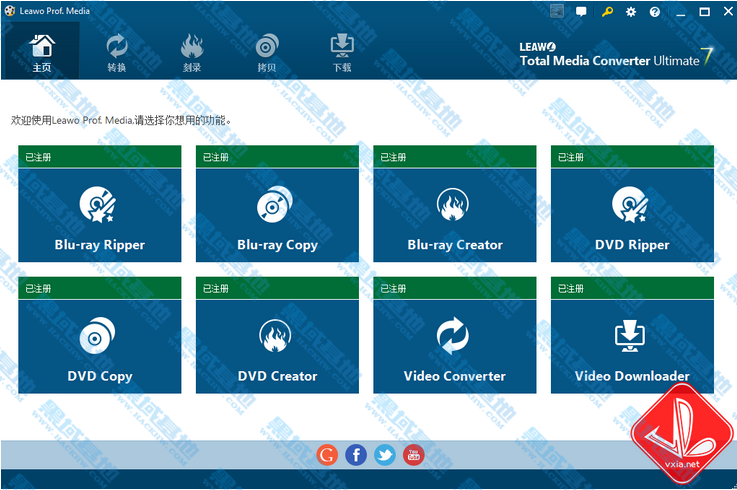Click the 已注册 label above Blu-ray Copy
Image resolution: width=737 pixels, height=490 pixels.
(216, 157)
